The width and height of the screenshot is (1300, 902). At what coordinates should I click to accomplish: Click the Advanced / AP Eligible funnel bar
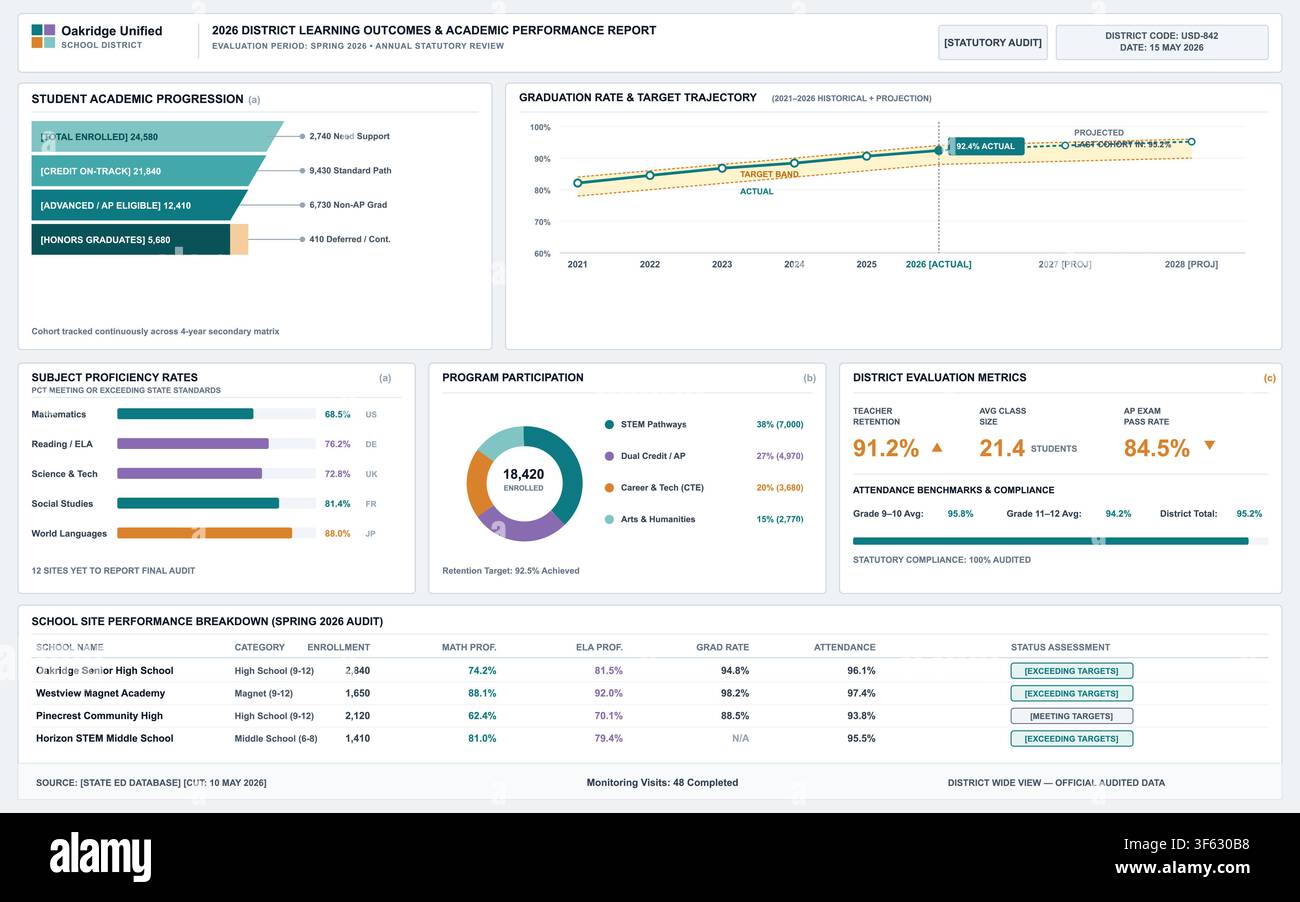[x=139, y=205]
